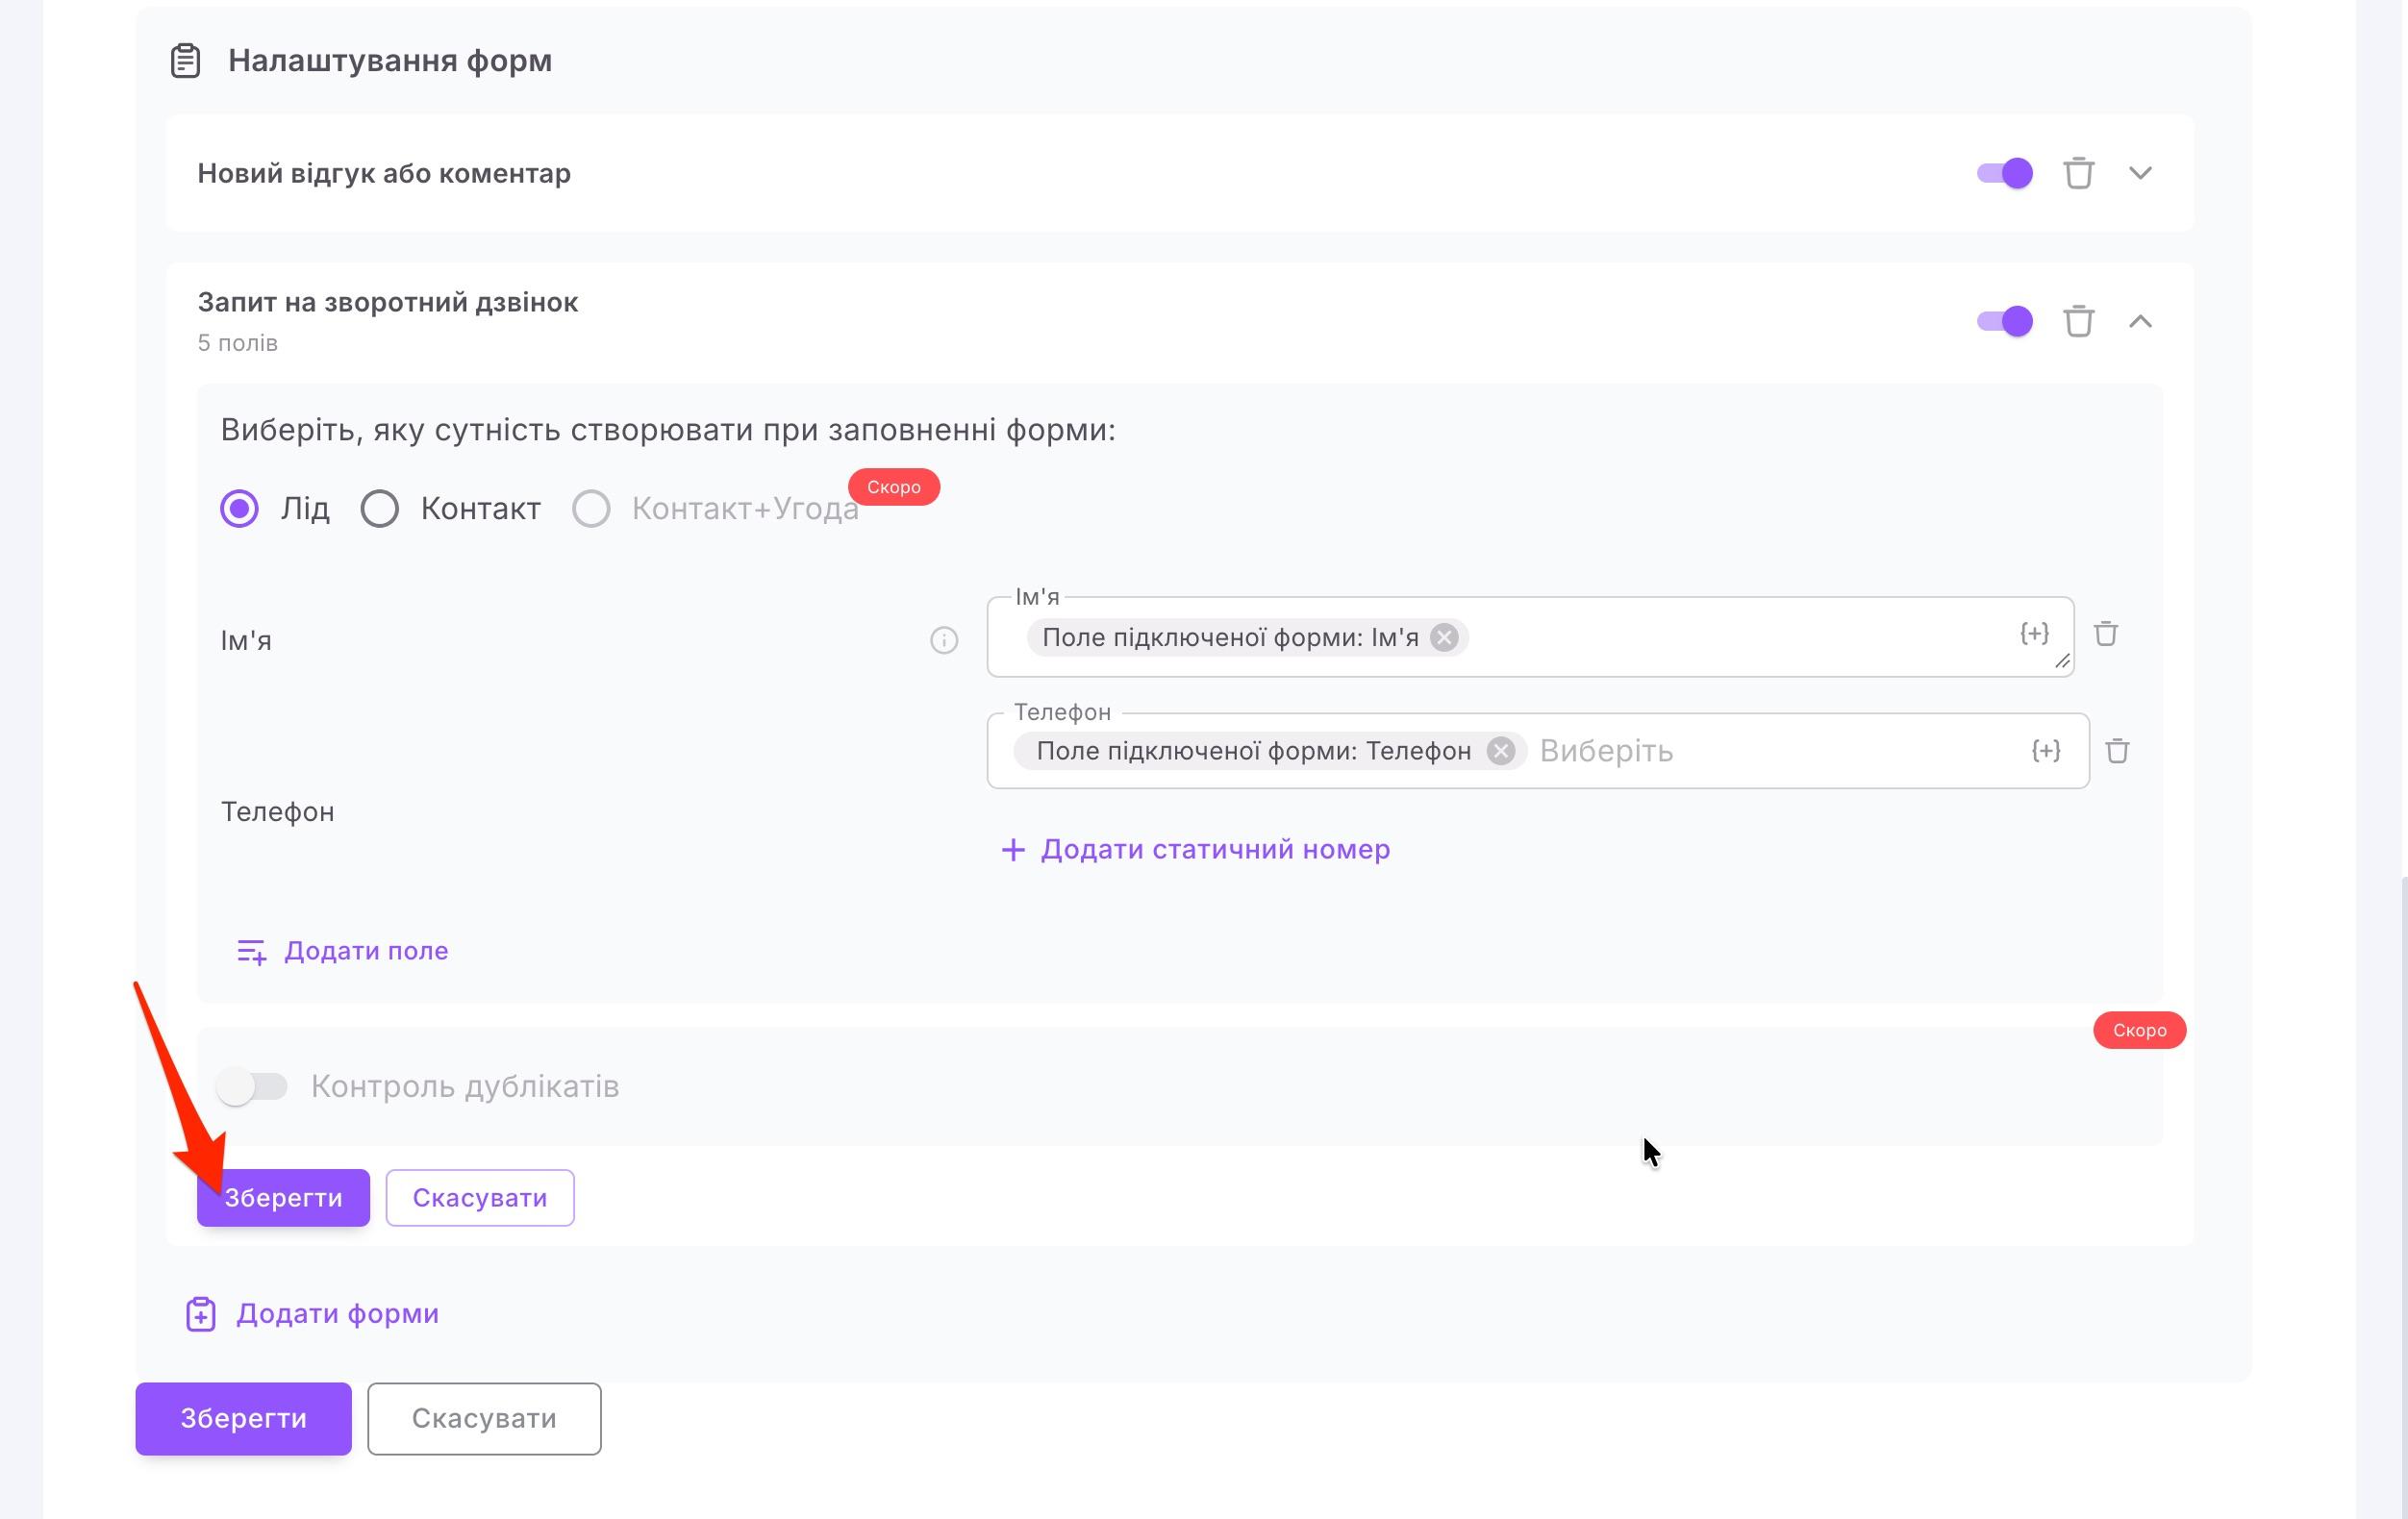Screen dimensions: 2408x1519
Task: Click the clipboard-plus icon beside 'Додати форми'
Action: (200, 1314)
